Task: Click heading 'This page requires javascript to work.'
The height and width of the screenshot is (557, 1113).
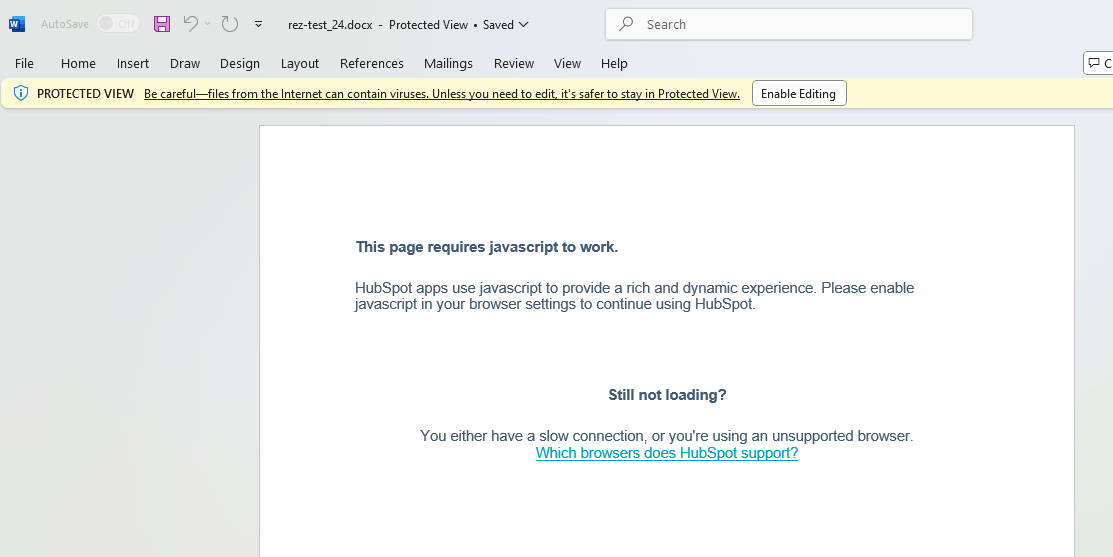Action: tap(487, 247)
